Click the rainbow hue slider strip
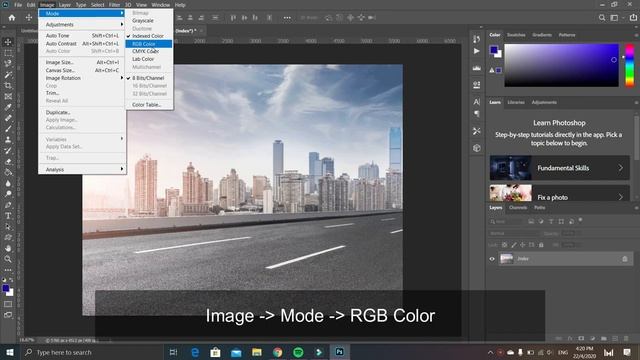This screenshot has width=640, height=360. point(630,65)
